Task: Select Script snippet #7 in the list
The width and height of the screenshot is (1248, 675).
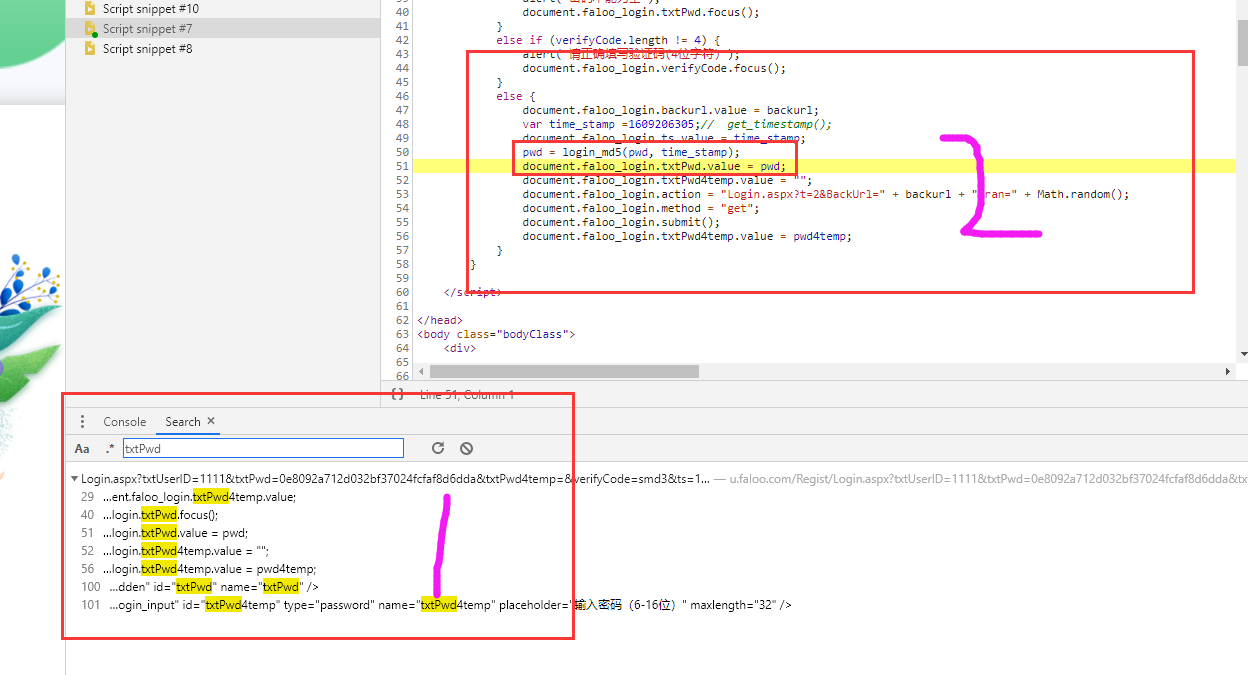Action: 223,29
